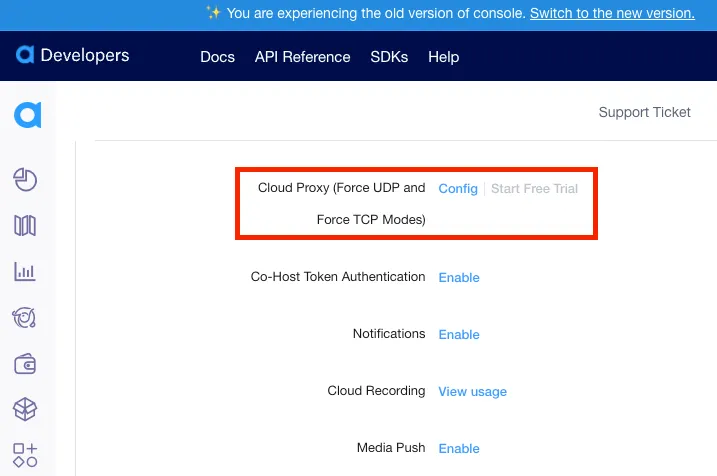Go to API Reference in navigation

(x=302, y=57)
